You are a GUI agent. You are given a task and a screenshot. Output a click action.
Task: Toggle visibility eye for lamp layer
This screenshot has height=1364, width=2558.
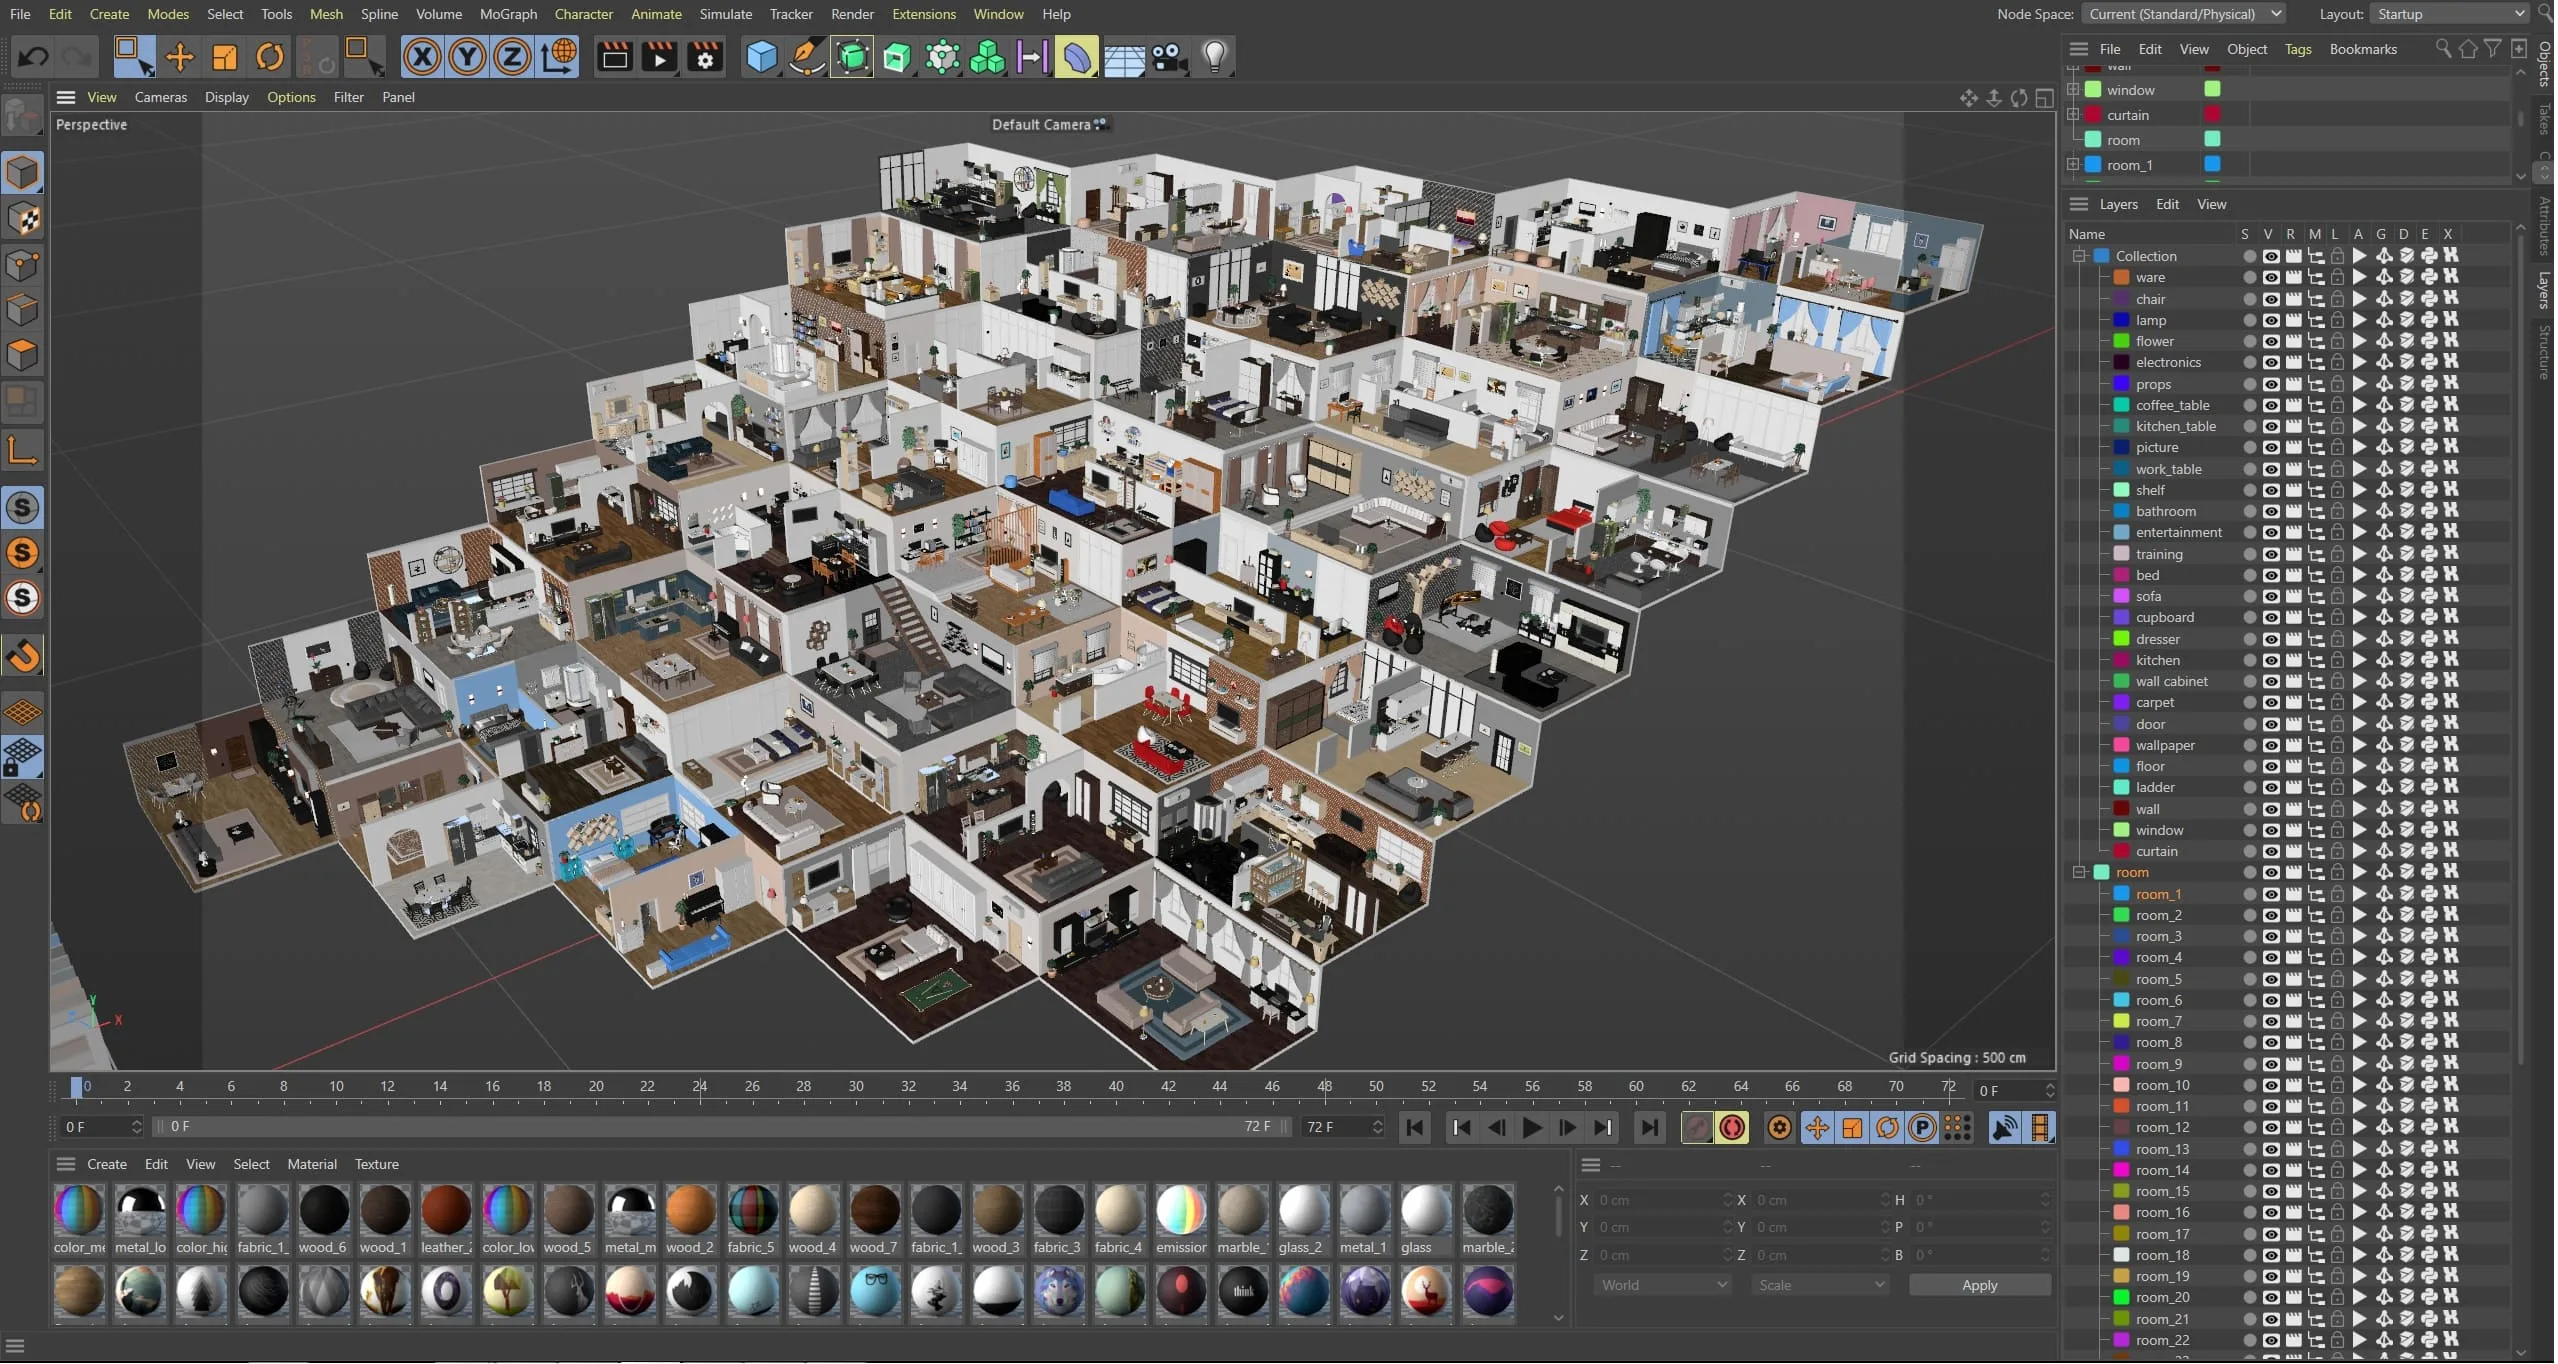coord(2271,320)
